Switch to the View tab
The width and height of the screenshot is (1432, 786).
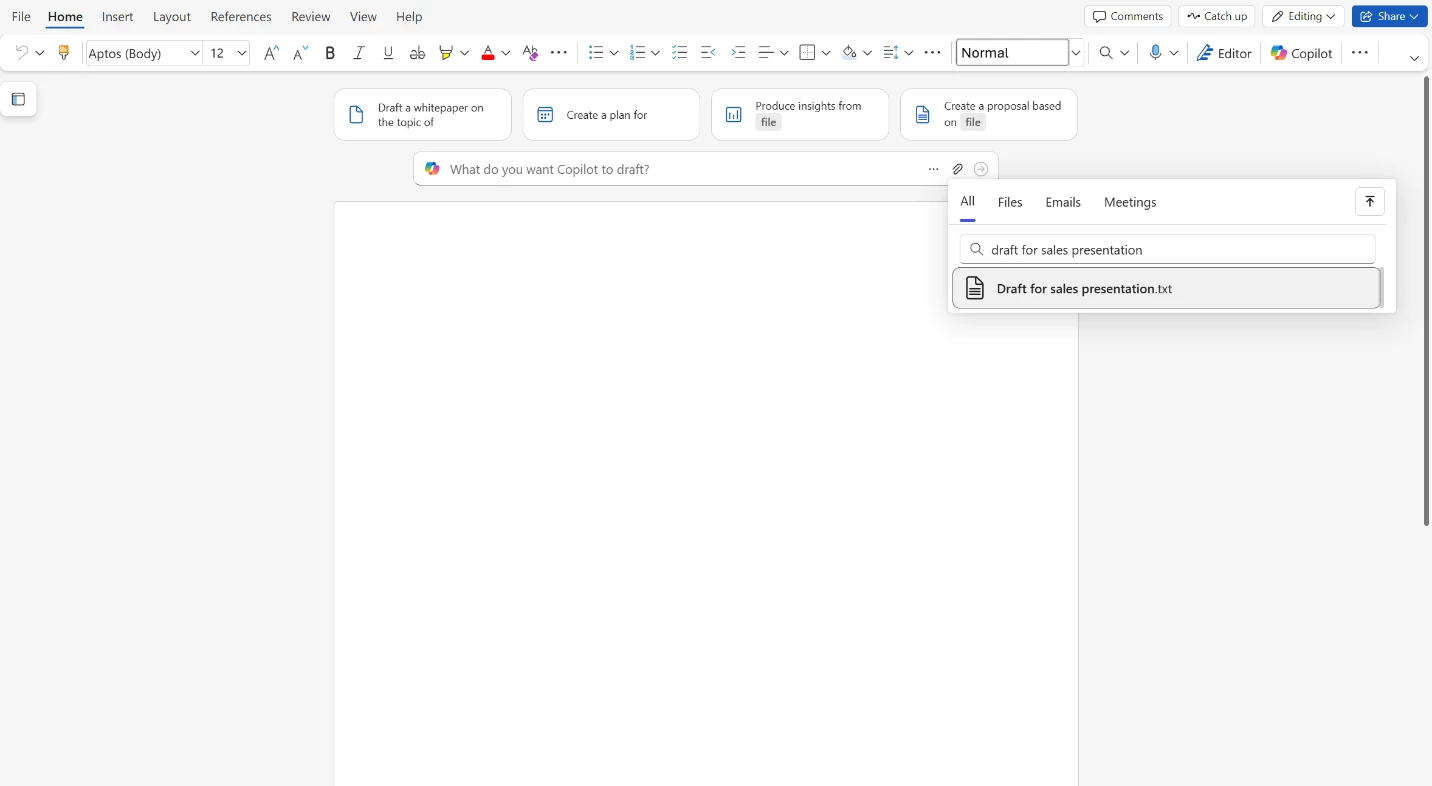coord(364,17)
